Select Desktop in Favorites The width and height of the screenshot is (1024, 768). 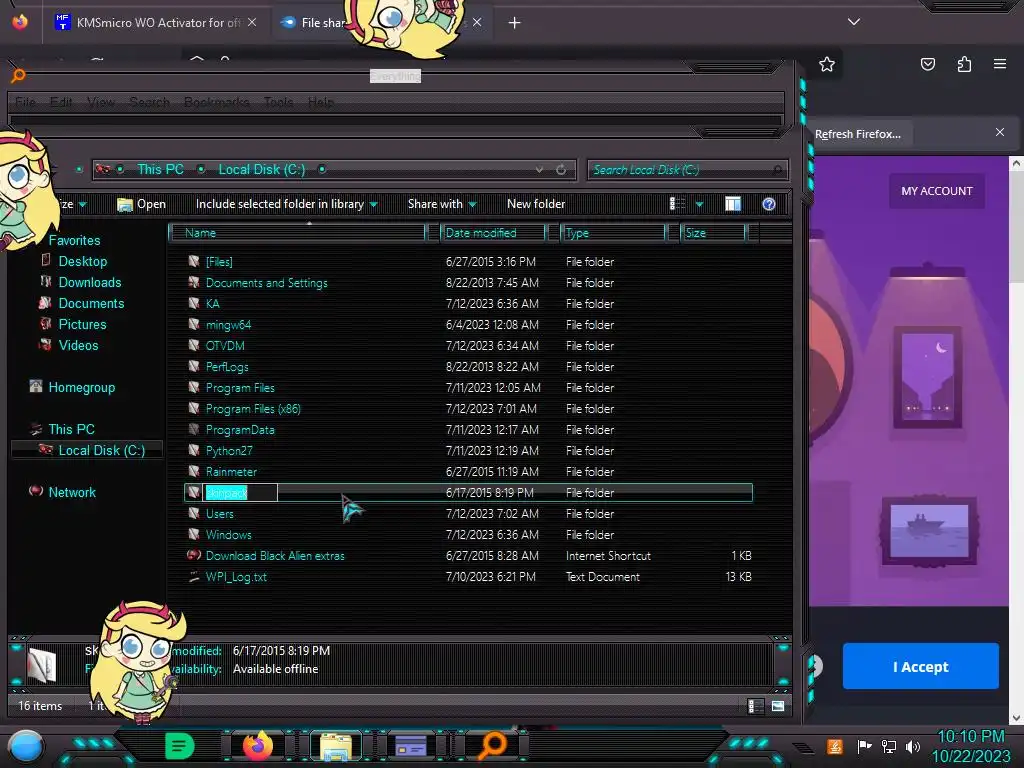83,261
